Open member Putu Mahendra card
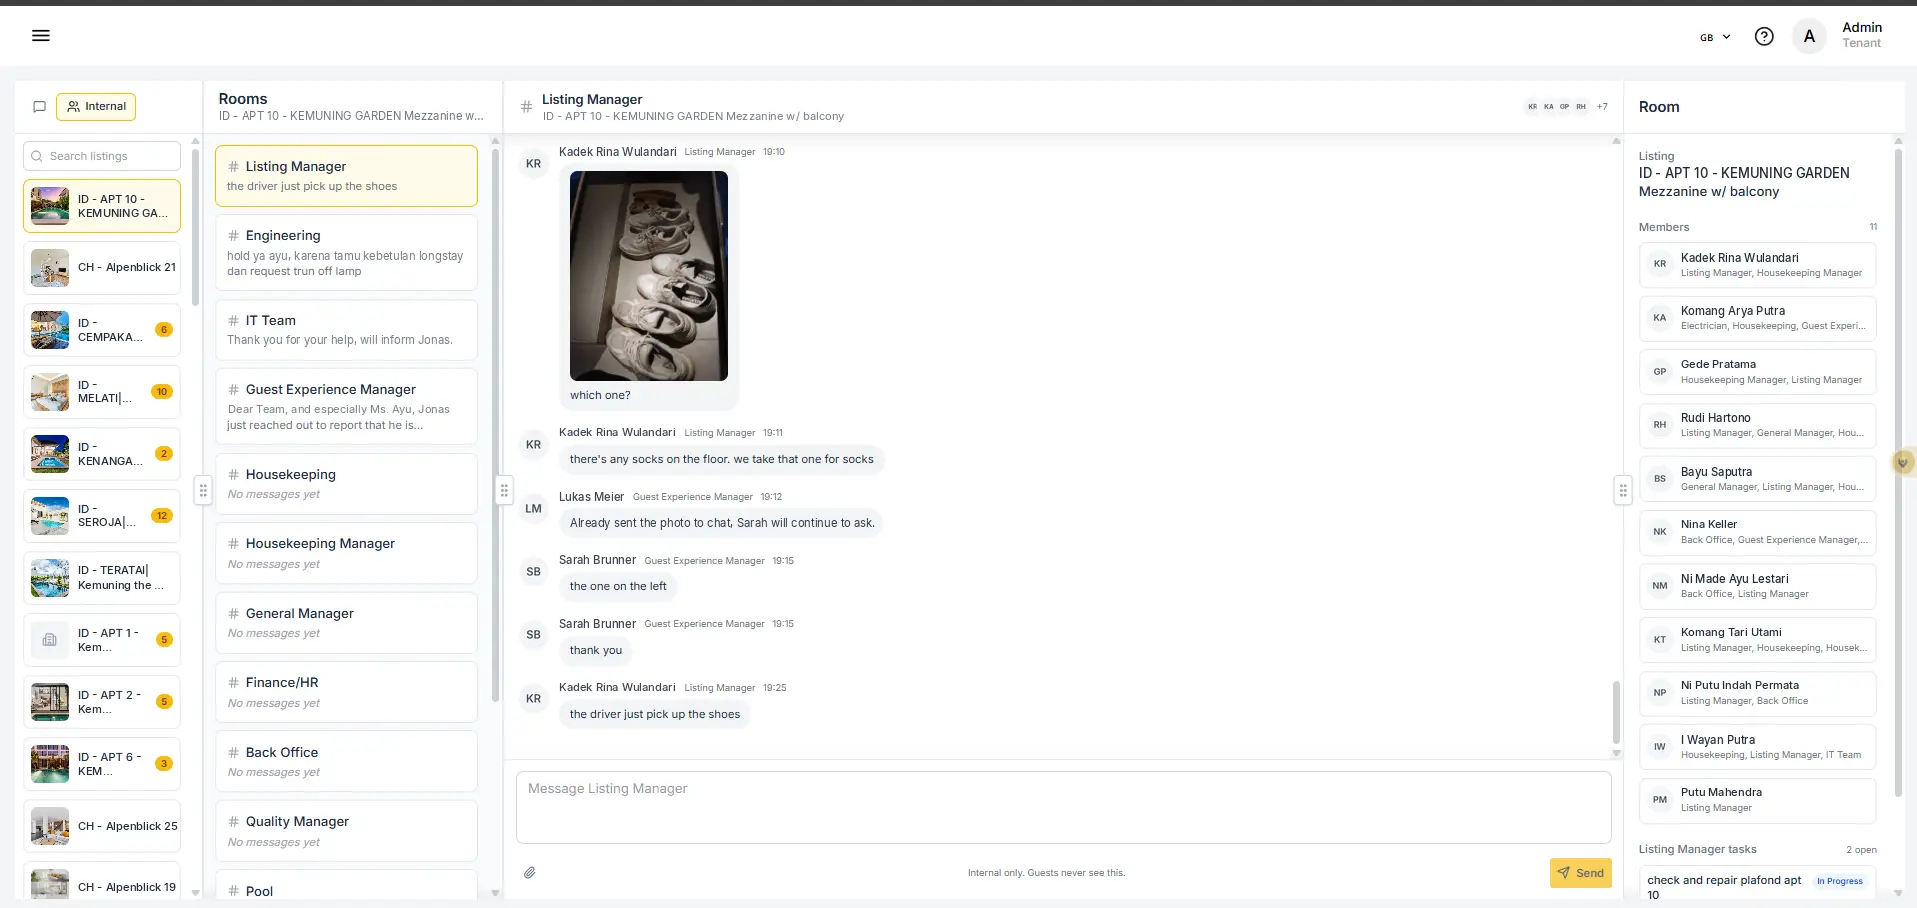This screenshot has width=1917, height=908. pyautogui.click(x=1757, y=800)
